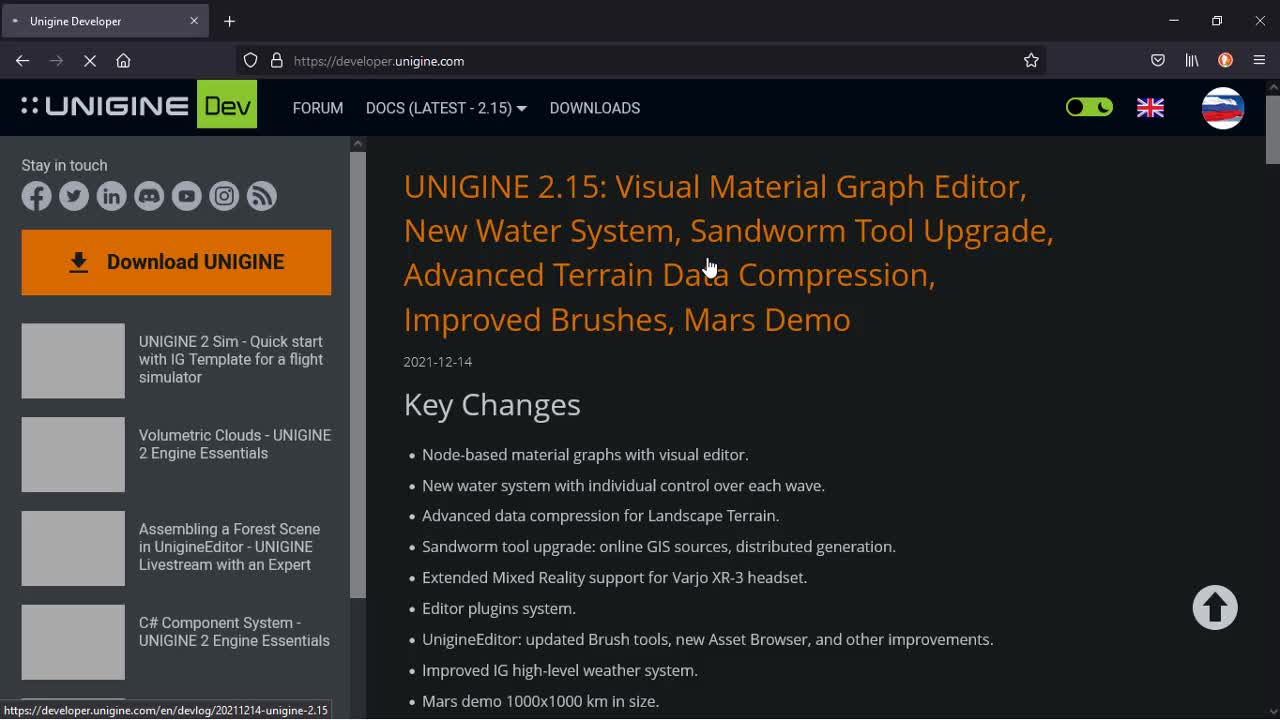Open the UNIGINE Twitter icon
Image resolution: width=1280 pixels, height=720 pixels.
click(74, 196)
